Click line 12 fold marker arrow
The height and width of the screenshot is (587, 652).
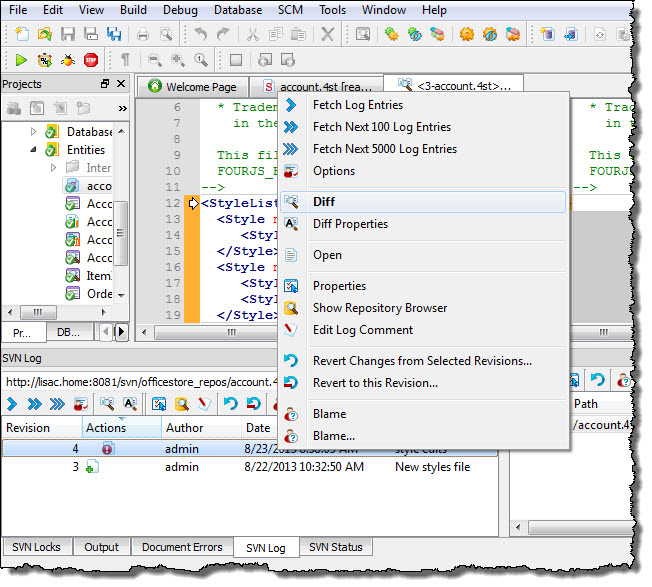tap(193, 203)
